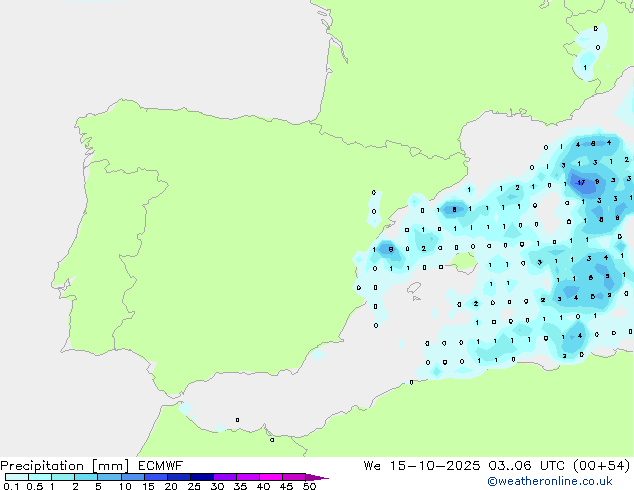This screenshot has height=490, width=634.
Task: Click the '50' legend scale label
Action: [x=309, y=486]
